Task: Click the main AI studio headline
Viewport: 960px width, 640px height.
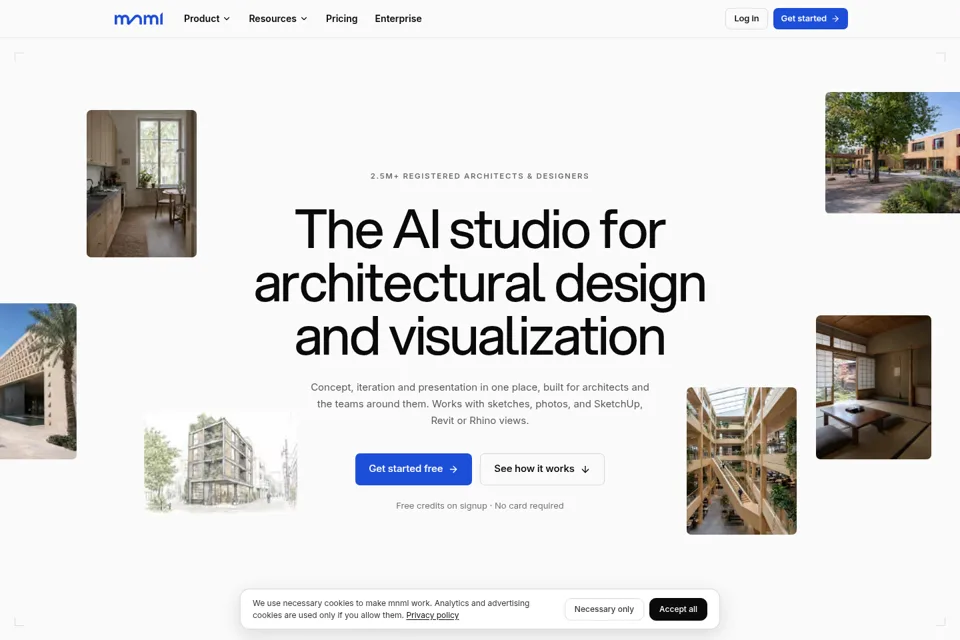Action: 480,283
